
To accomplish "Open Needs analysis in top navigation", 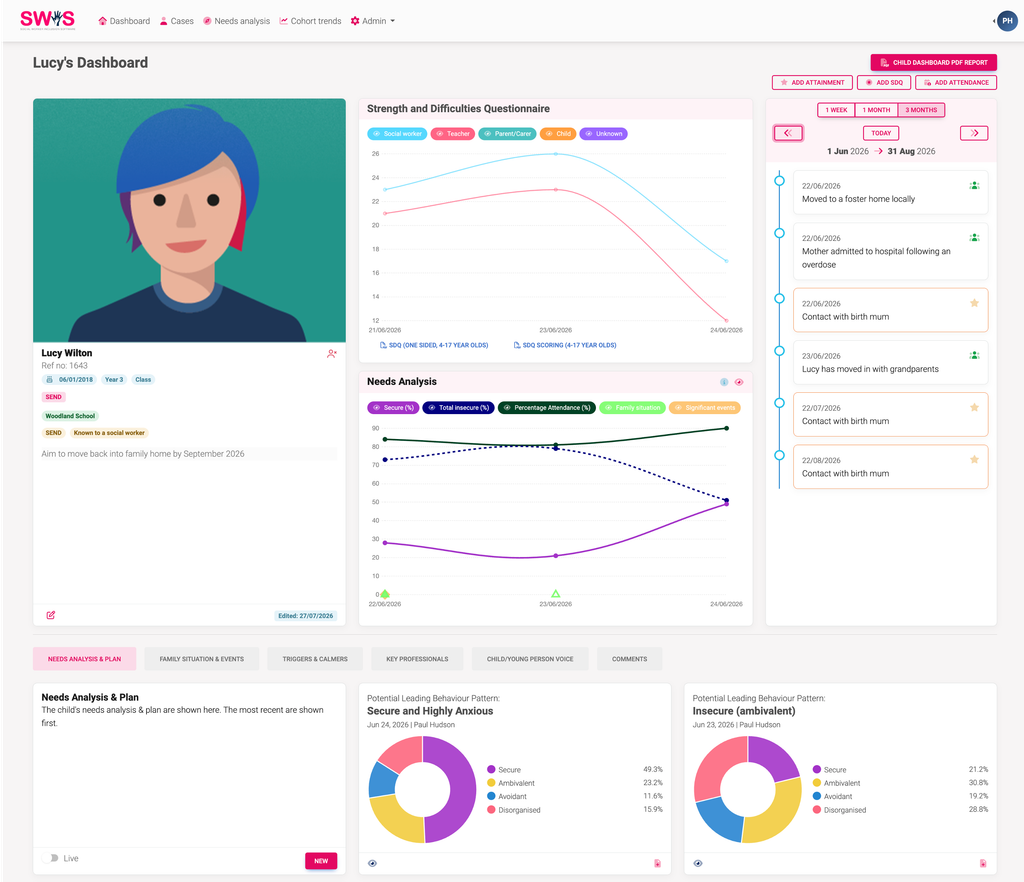I will (x=236, y=21).
